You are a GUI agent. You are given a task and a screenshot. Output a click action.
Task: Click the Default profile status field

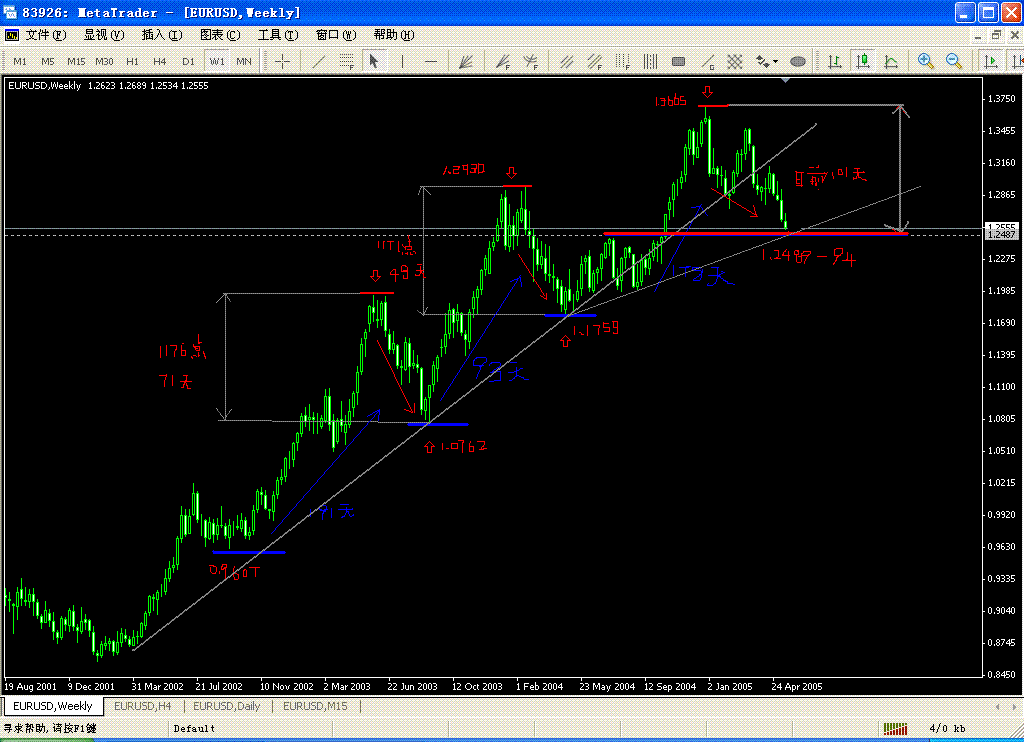click(x=194, y=728)
